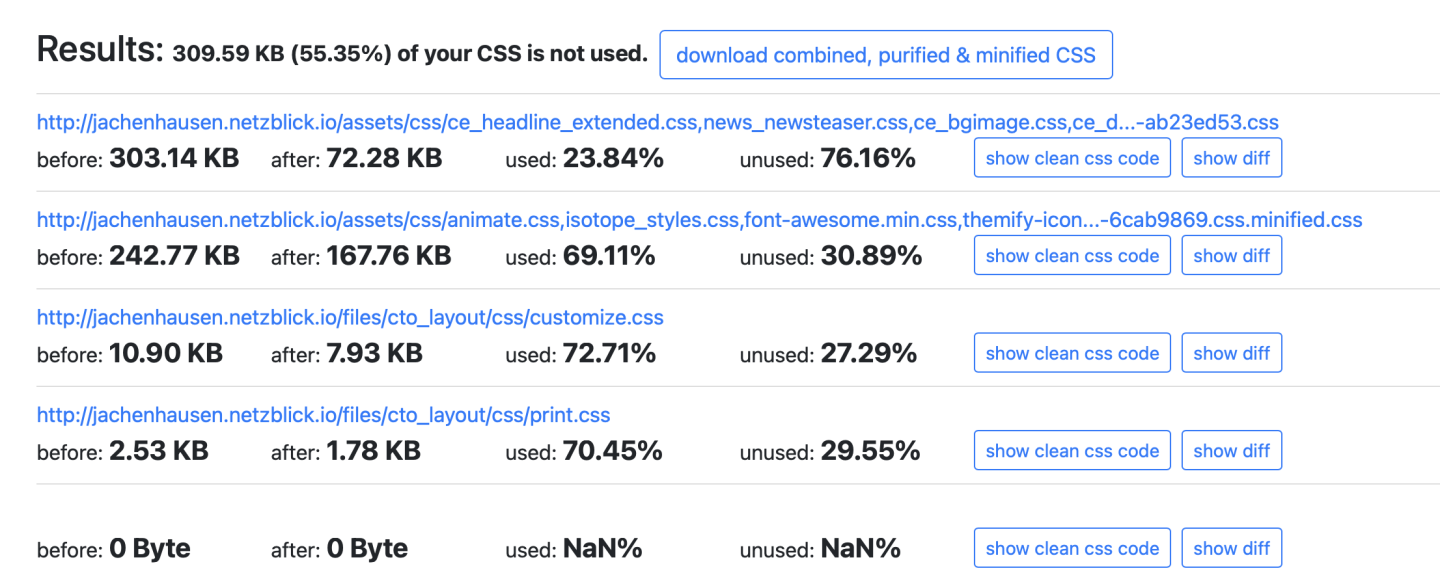
Task: Click the 303.14 KB before size value
Action: click(x=174, y=158)
